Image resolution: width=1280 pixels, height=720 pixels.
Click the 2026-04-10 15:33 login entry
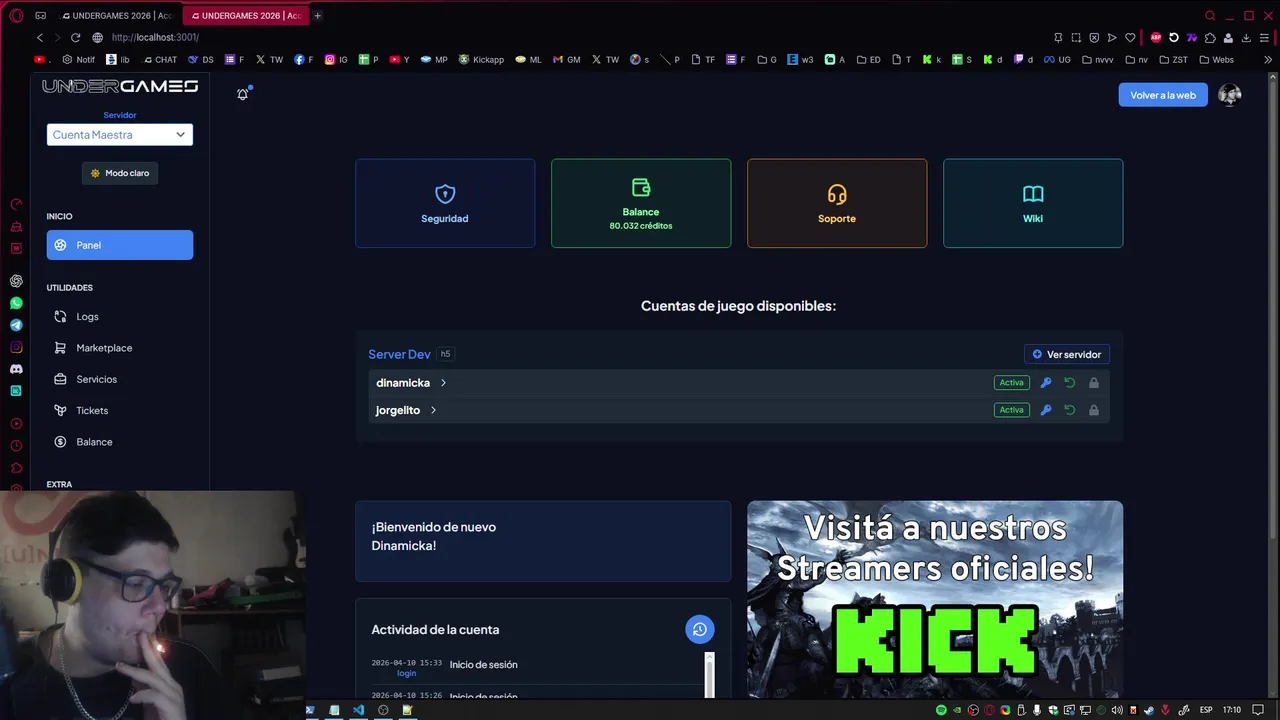[539, 668]
